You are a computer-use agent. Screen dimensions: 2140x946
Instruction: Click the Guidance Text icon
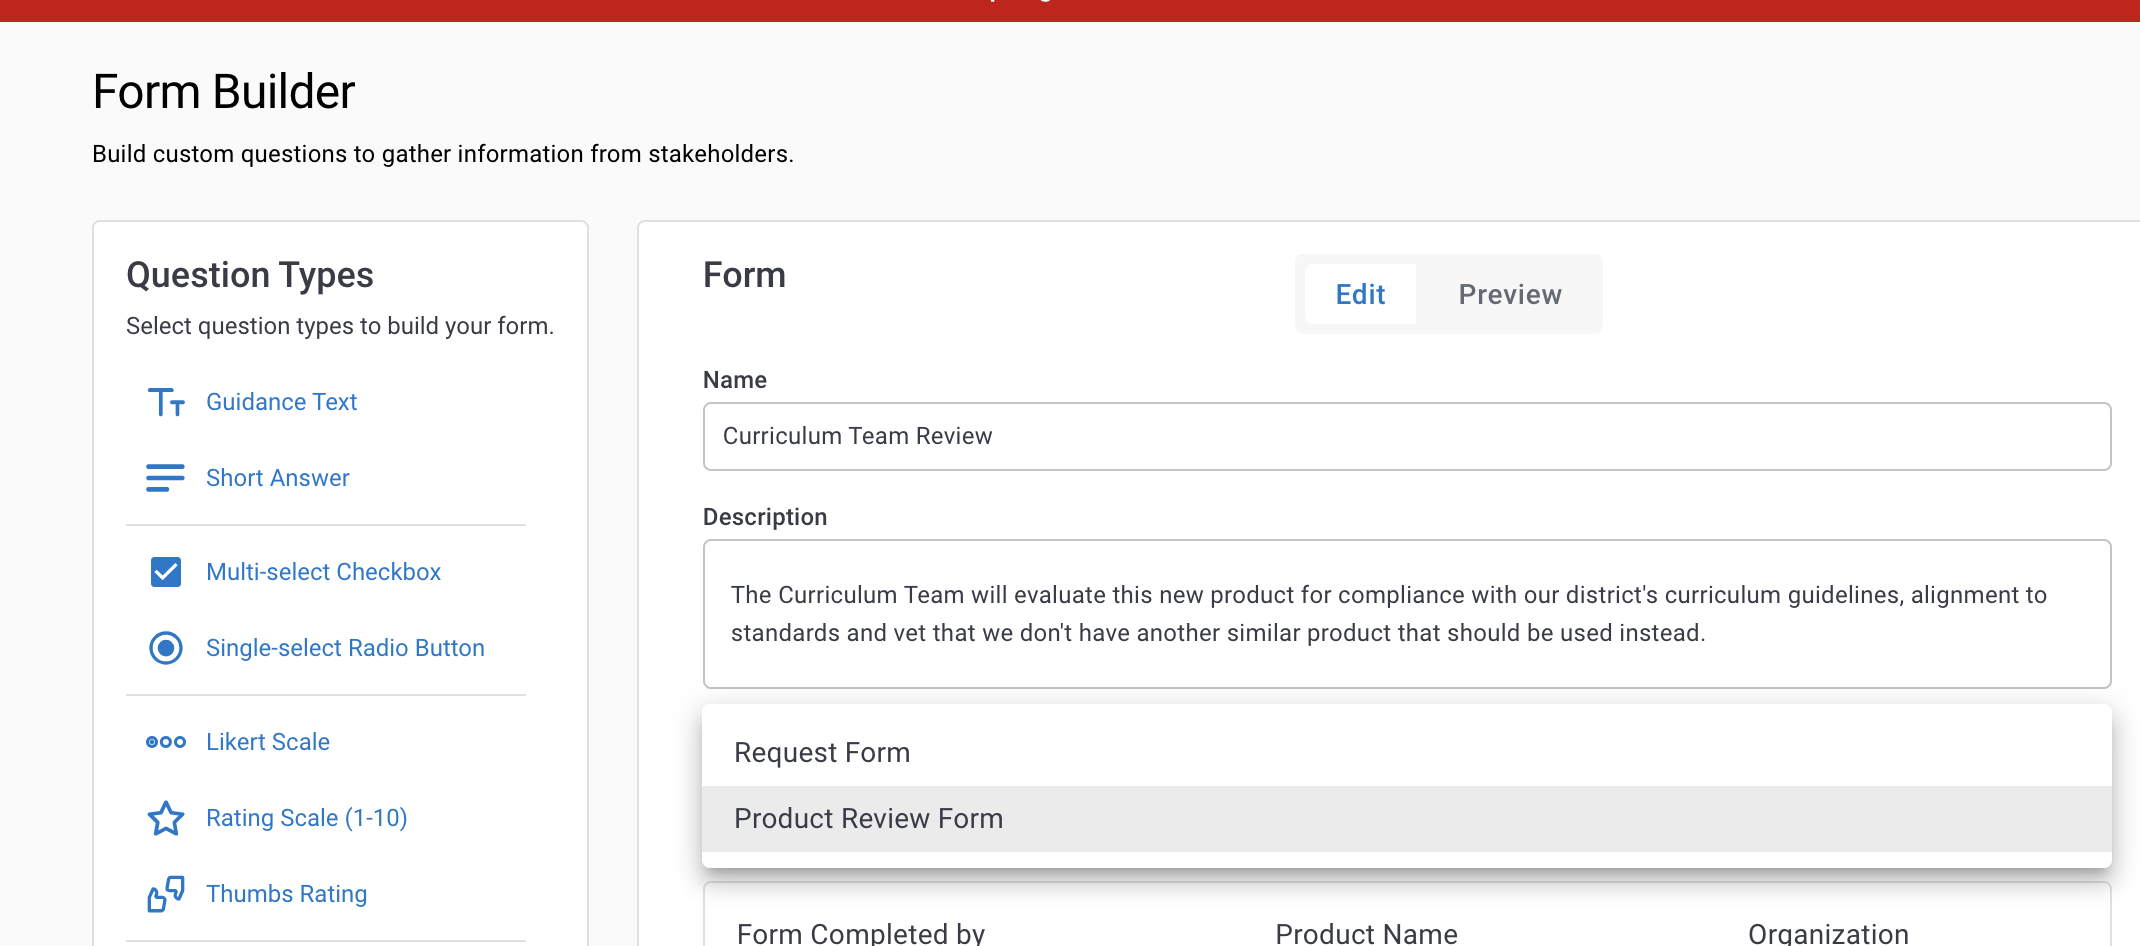pyautogui.click(x=166, y=402)
